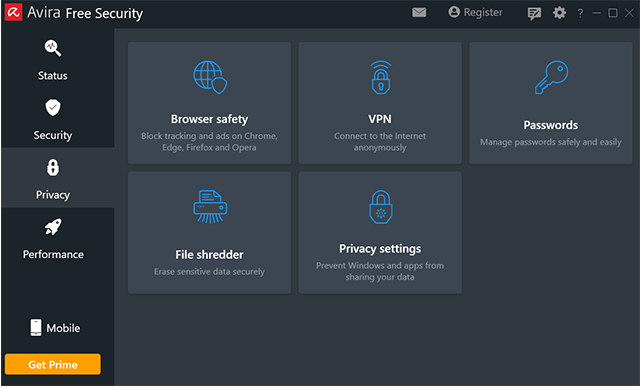This screenshot has width=640, height=387.
Task: Click the Register link text
Action: pos(483,13)
